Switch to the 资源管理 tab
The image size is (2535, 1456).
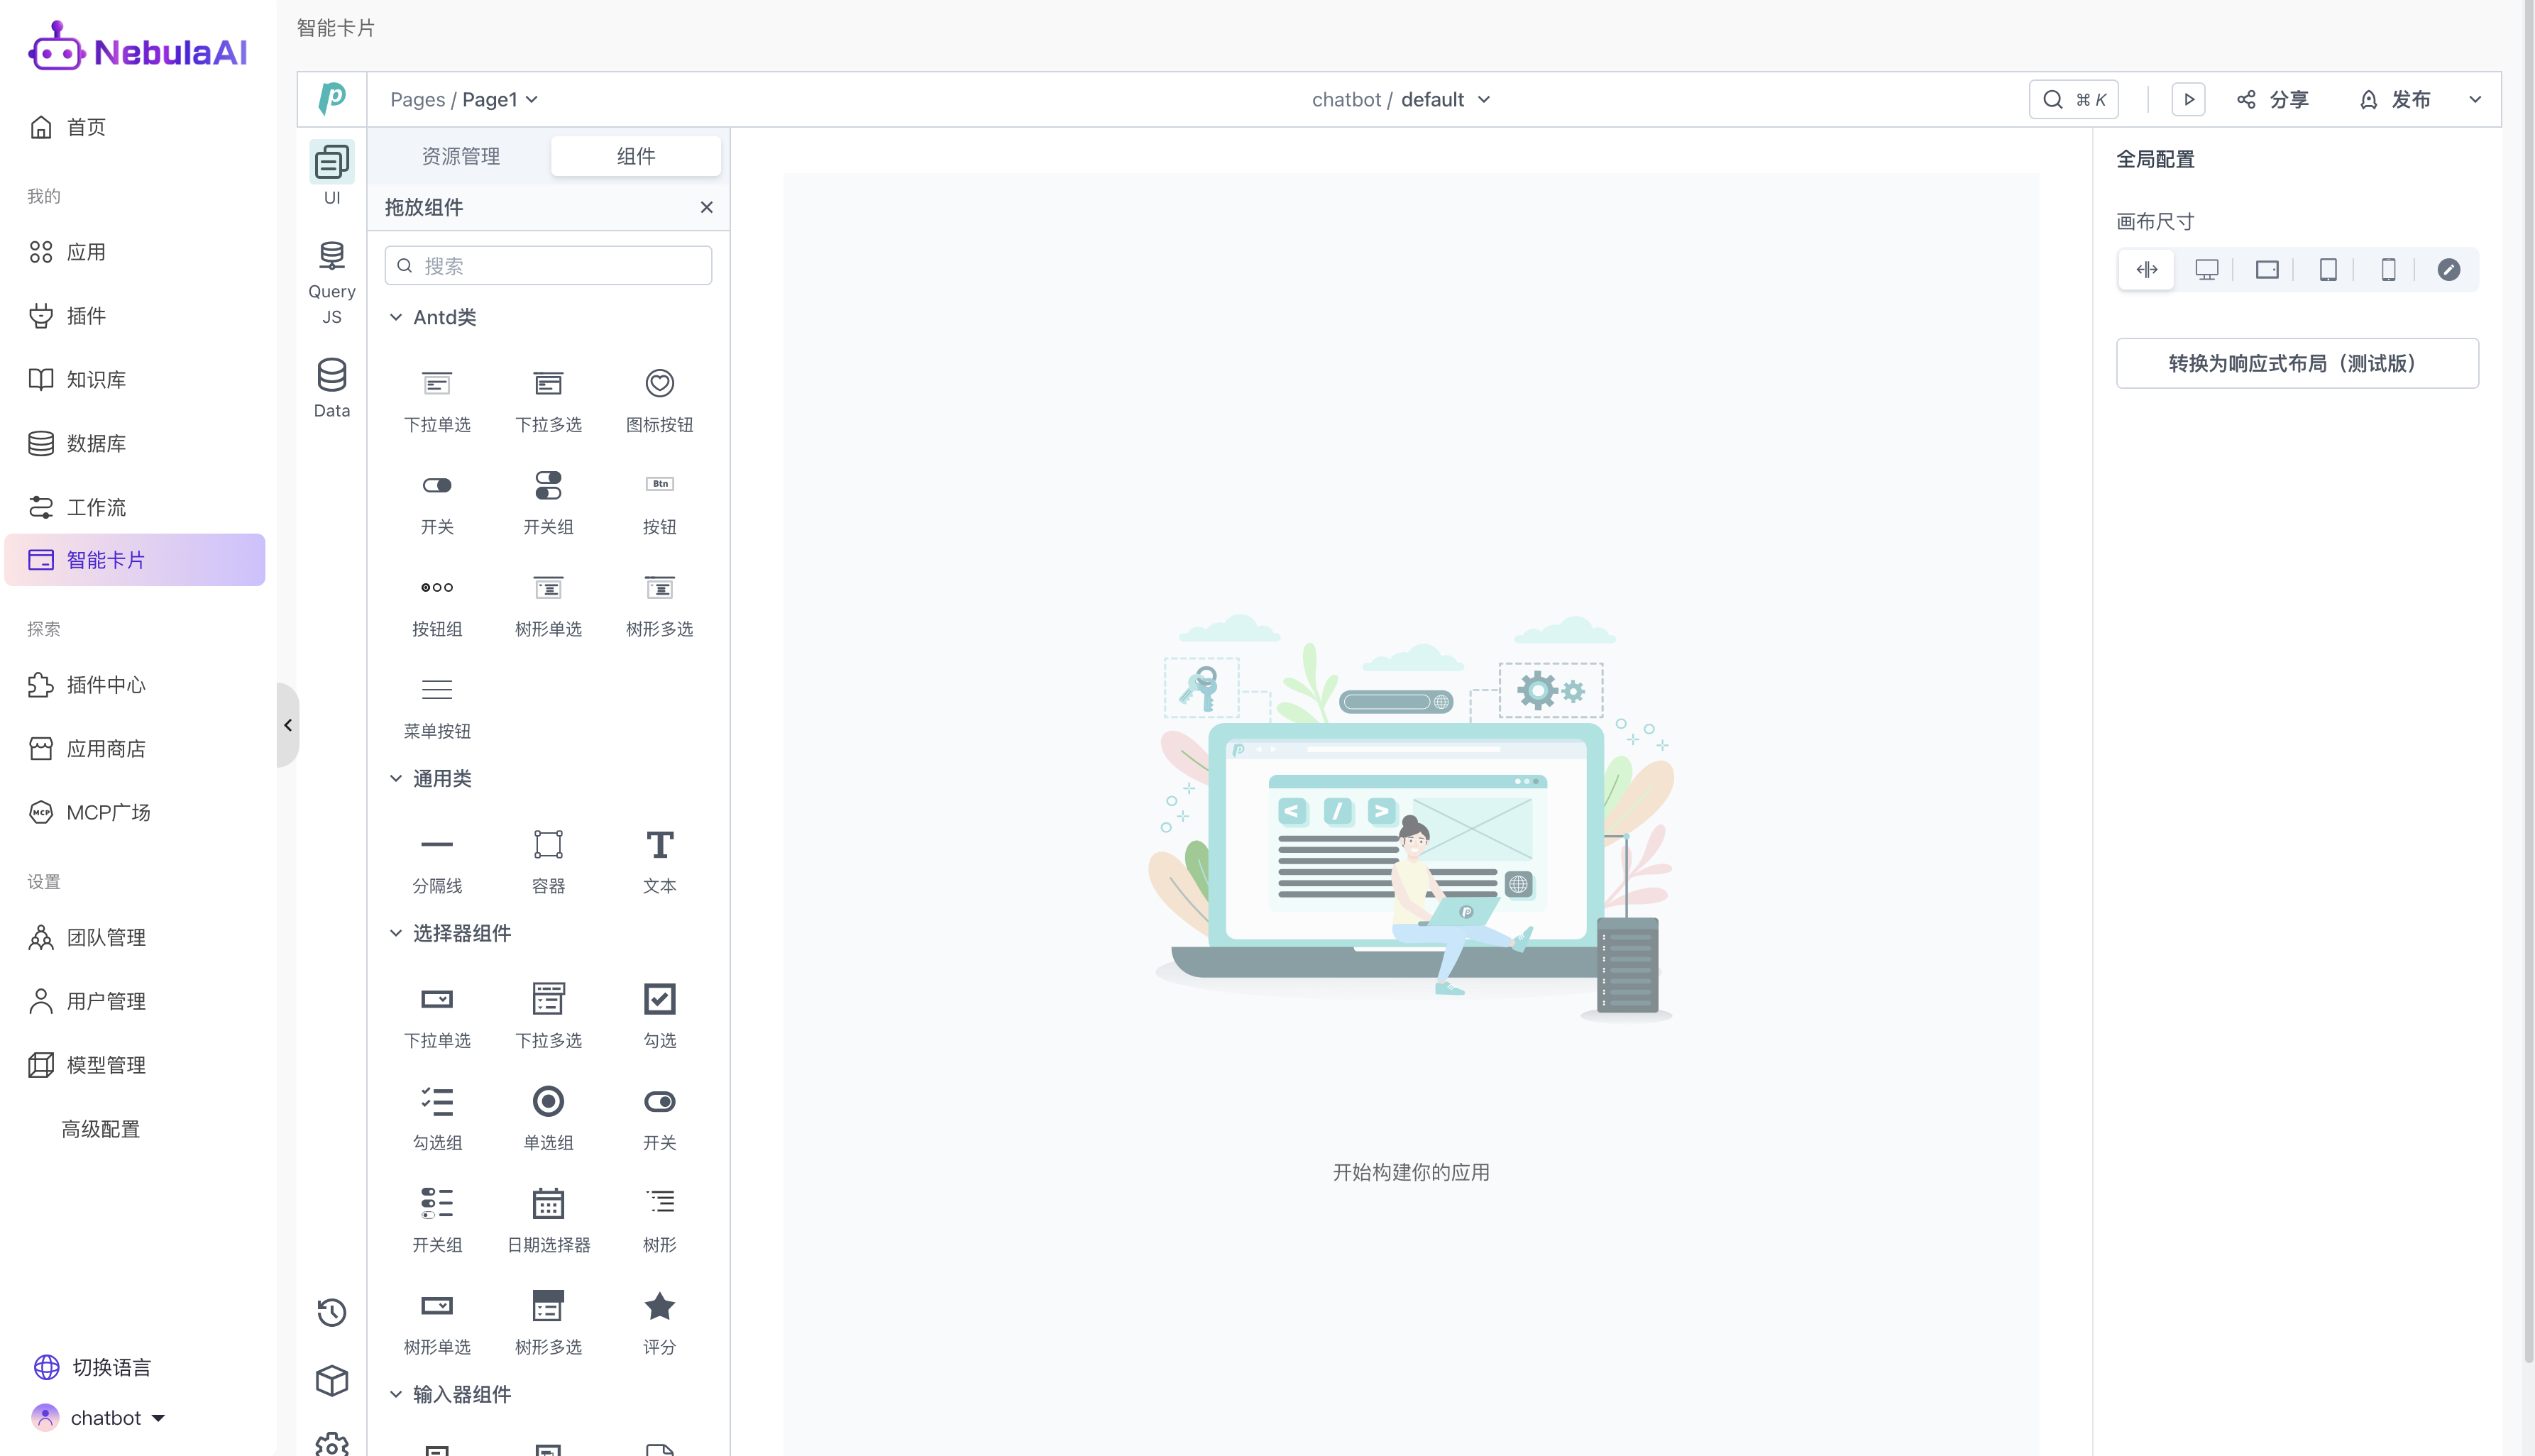[460, 156]
